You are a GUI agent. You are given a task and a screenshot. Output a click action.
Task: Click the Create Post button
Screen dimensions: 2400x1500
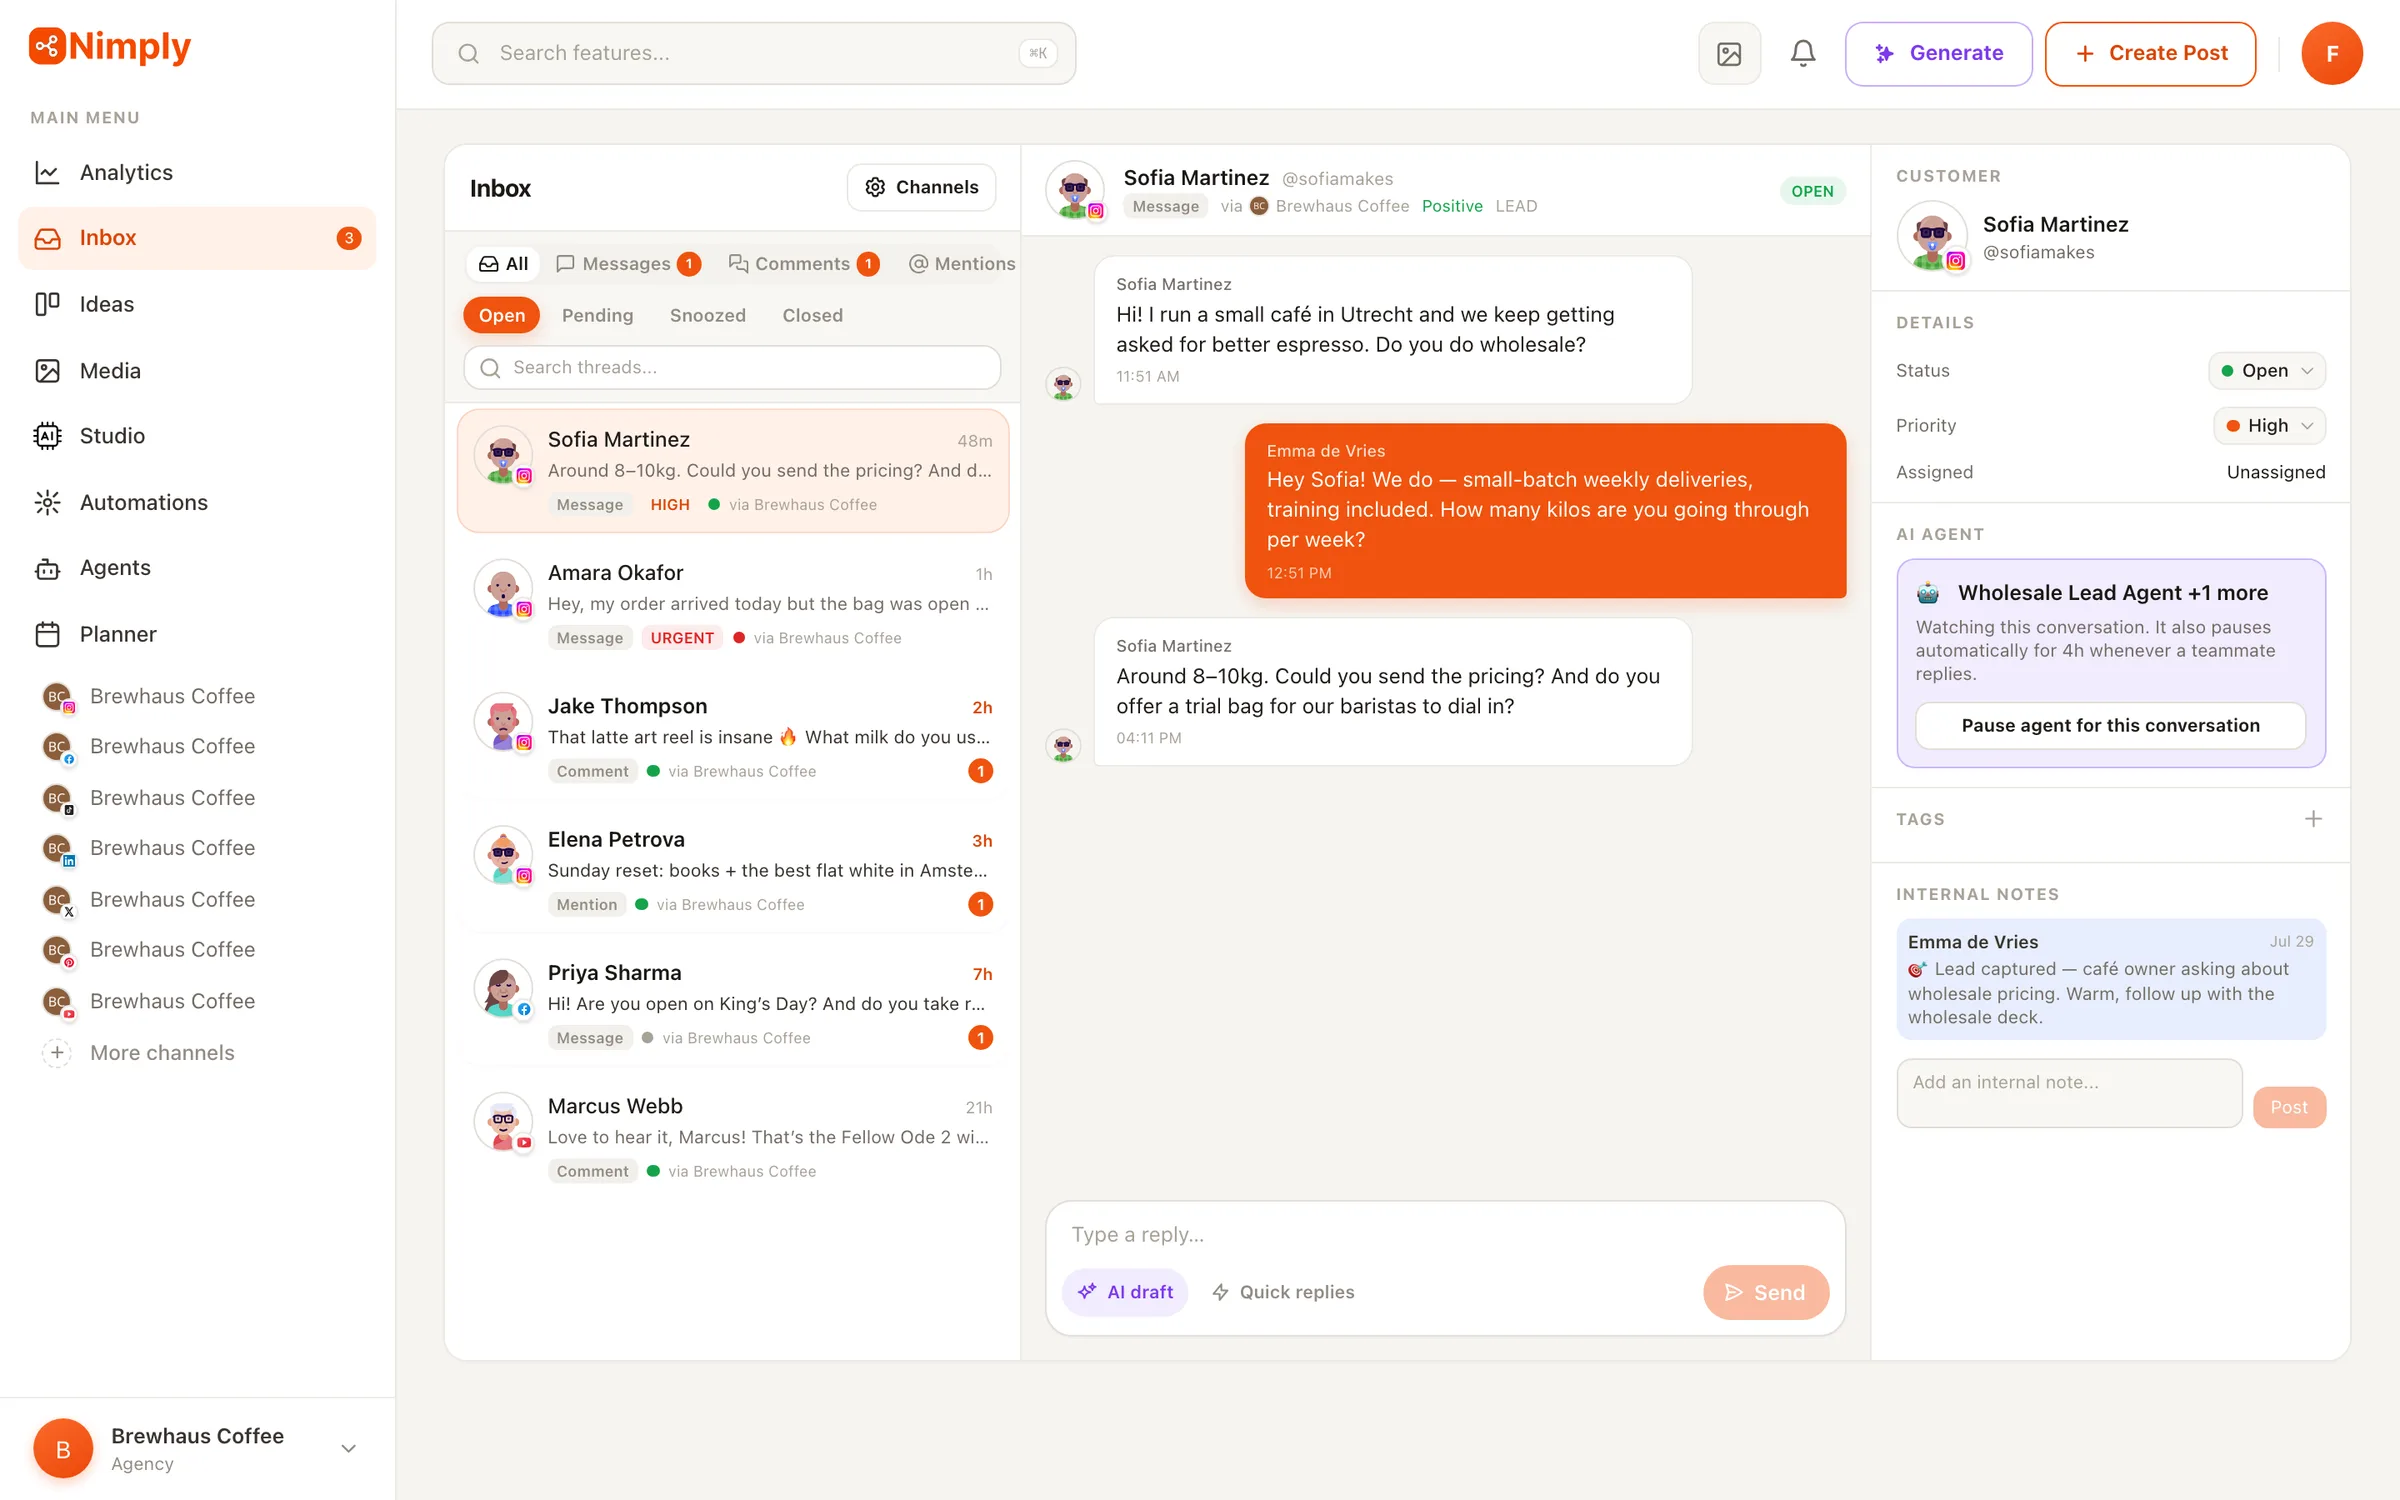(x=2150, y=54)
